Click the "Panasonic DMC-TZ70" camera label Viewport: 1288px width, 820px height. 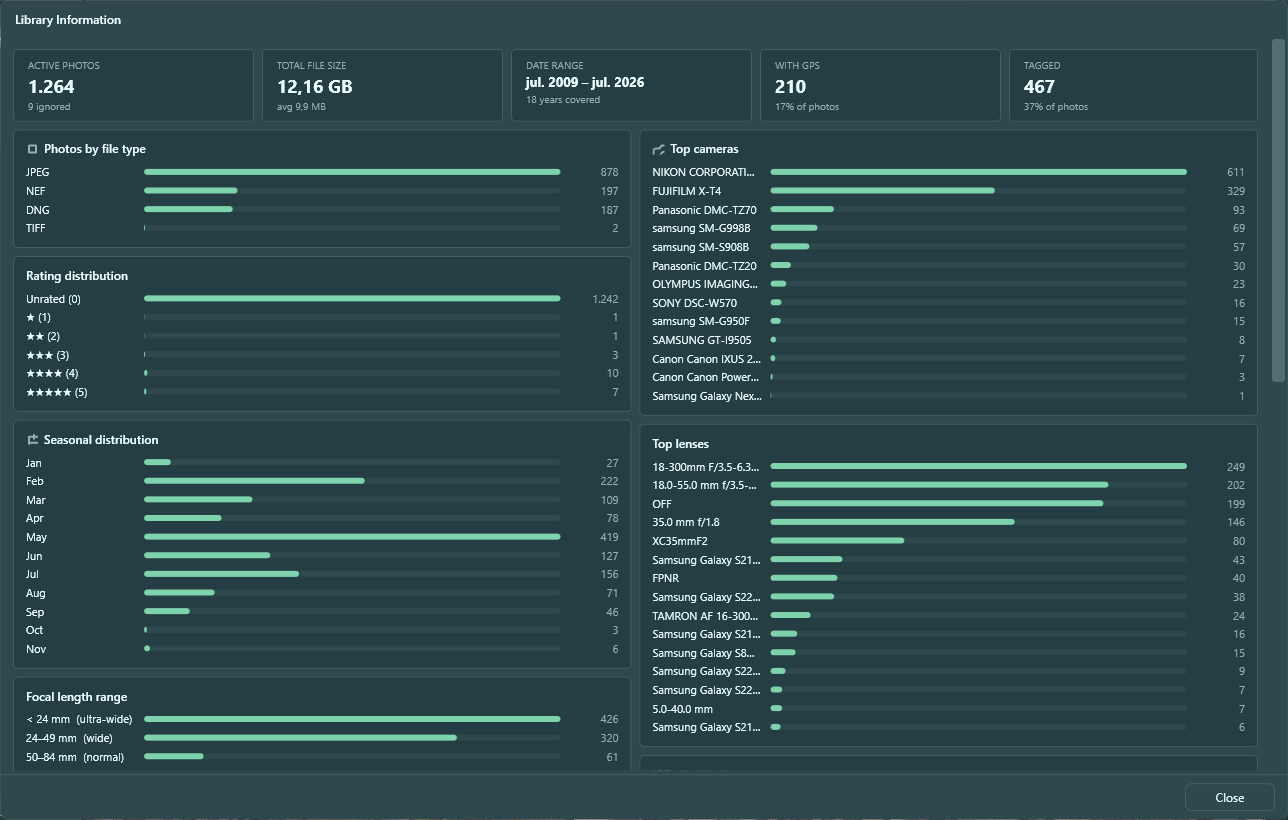coord(704,210)
